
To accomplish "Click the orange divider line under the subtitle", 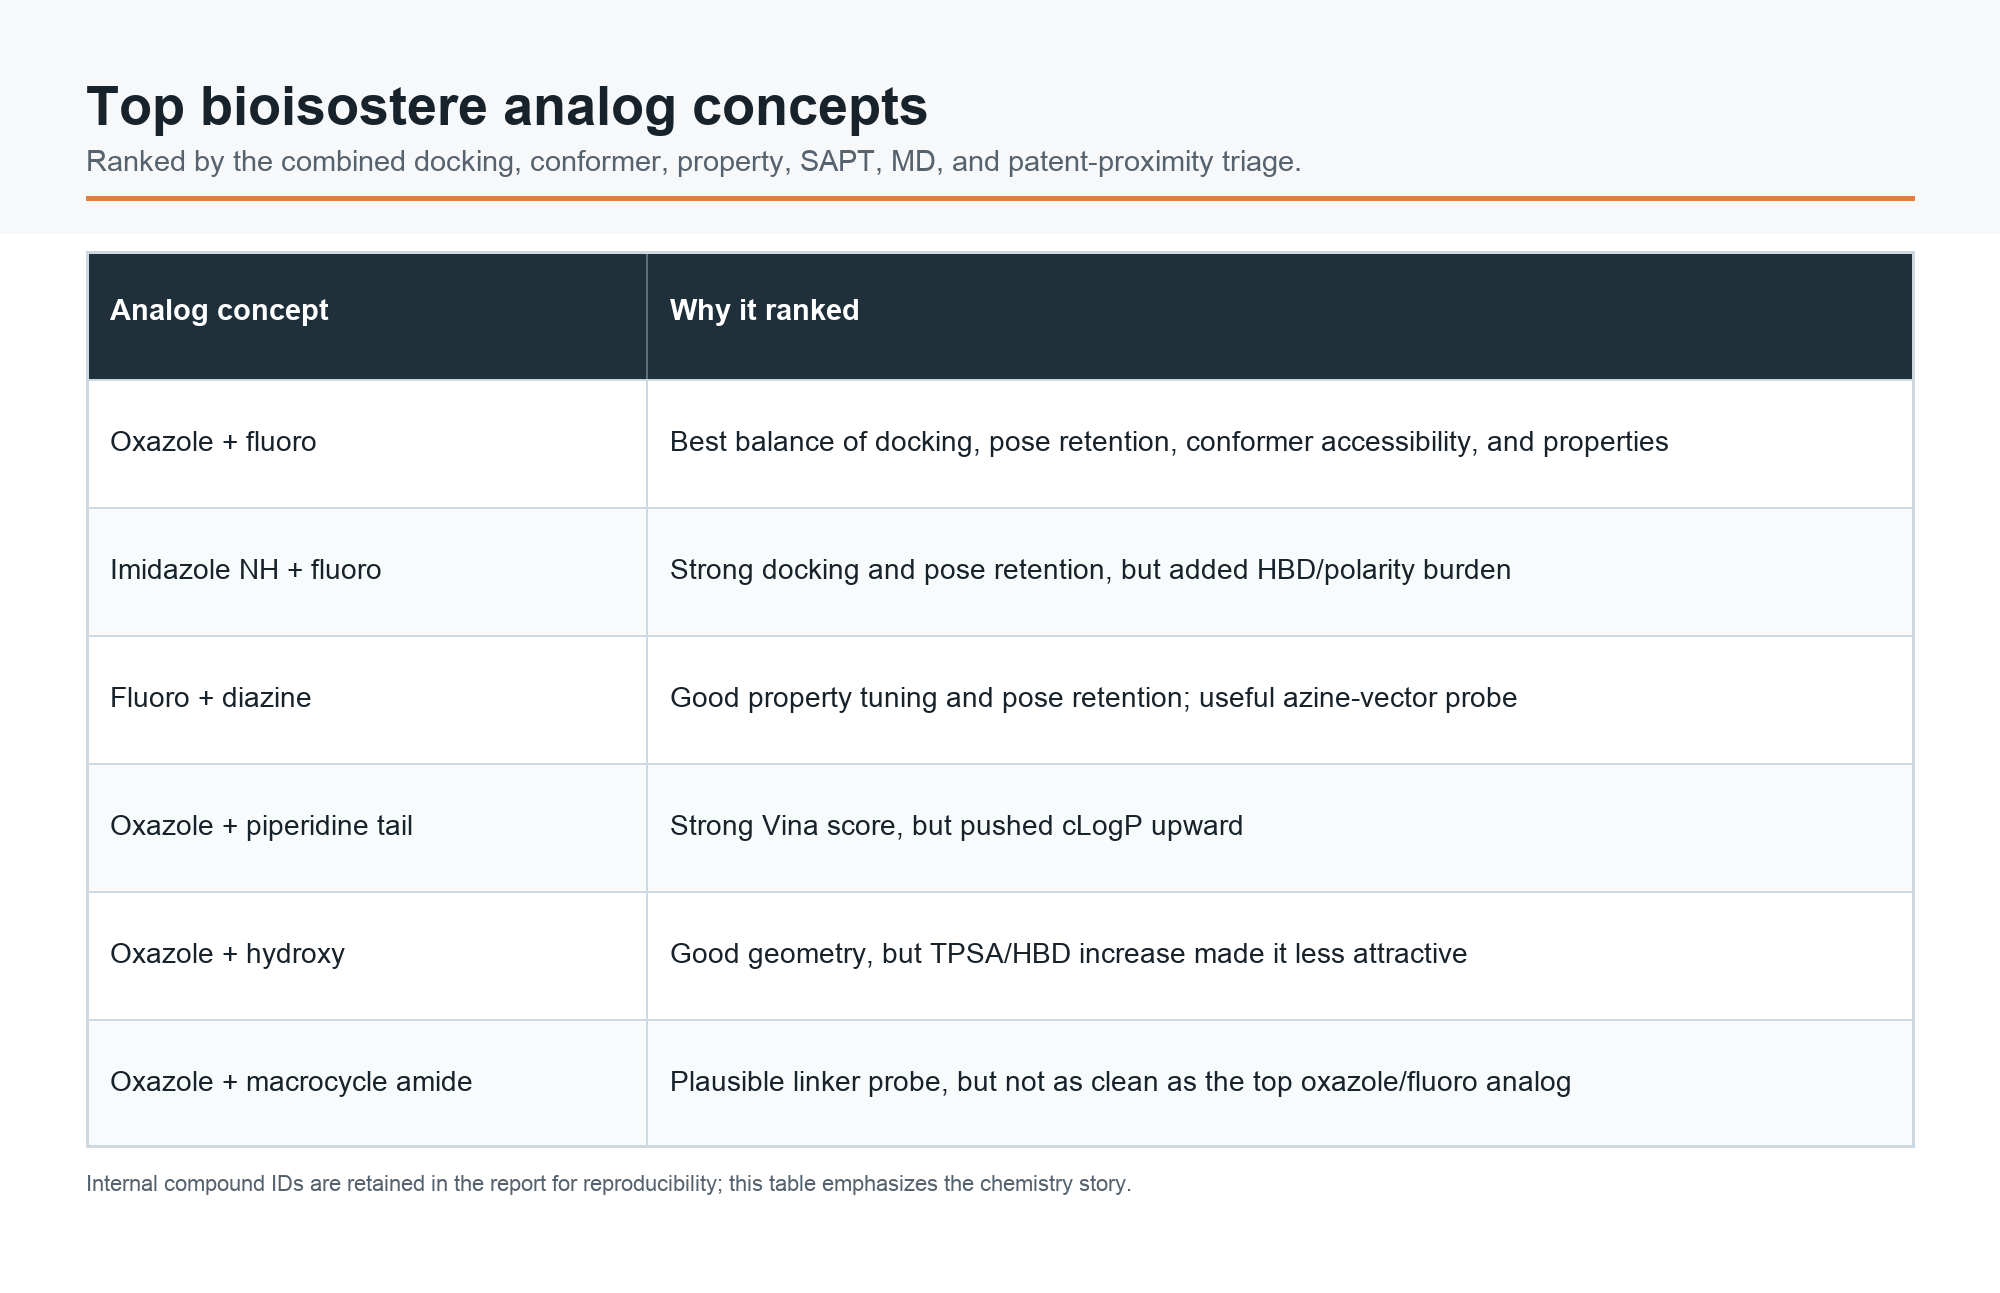I will point(1000,198).
